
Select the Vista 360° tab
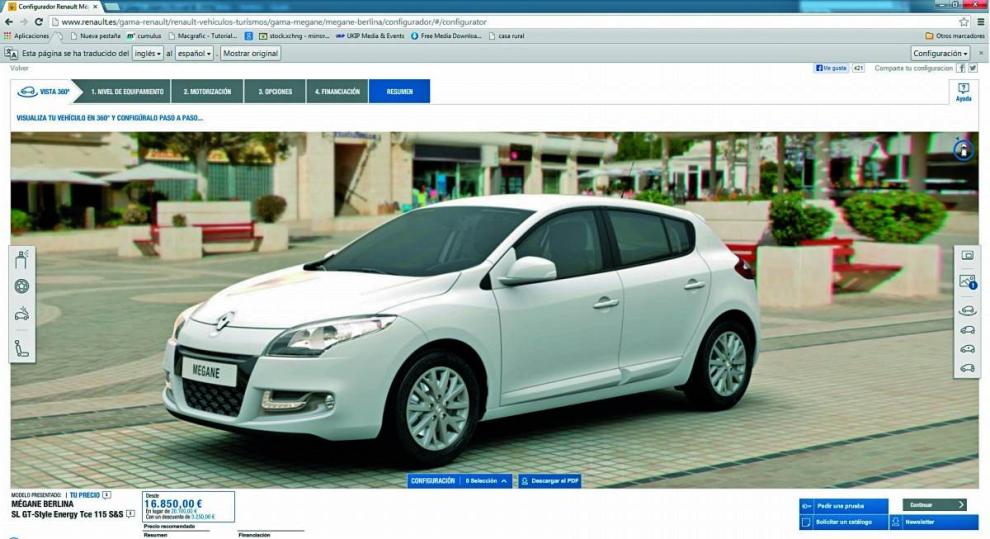point(44,92)
